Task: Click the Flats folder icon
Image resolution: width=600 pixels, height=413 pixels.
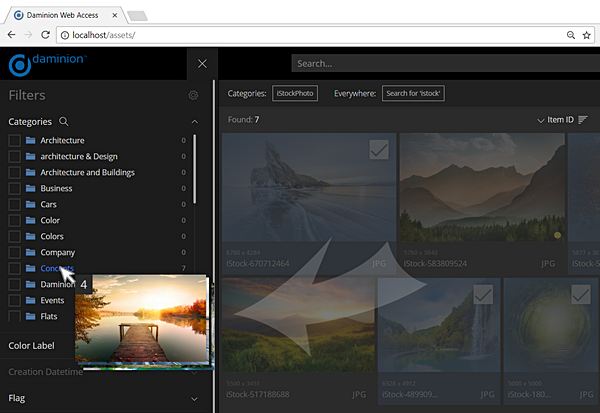Action: [x=31, y=316]
